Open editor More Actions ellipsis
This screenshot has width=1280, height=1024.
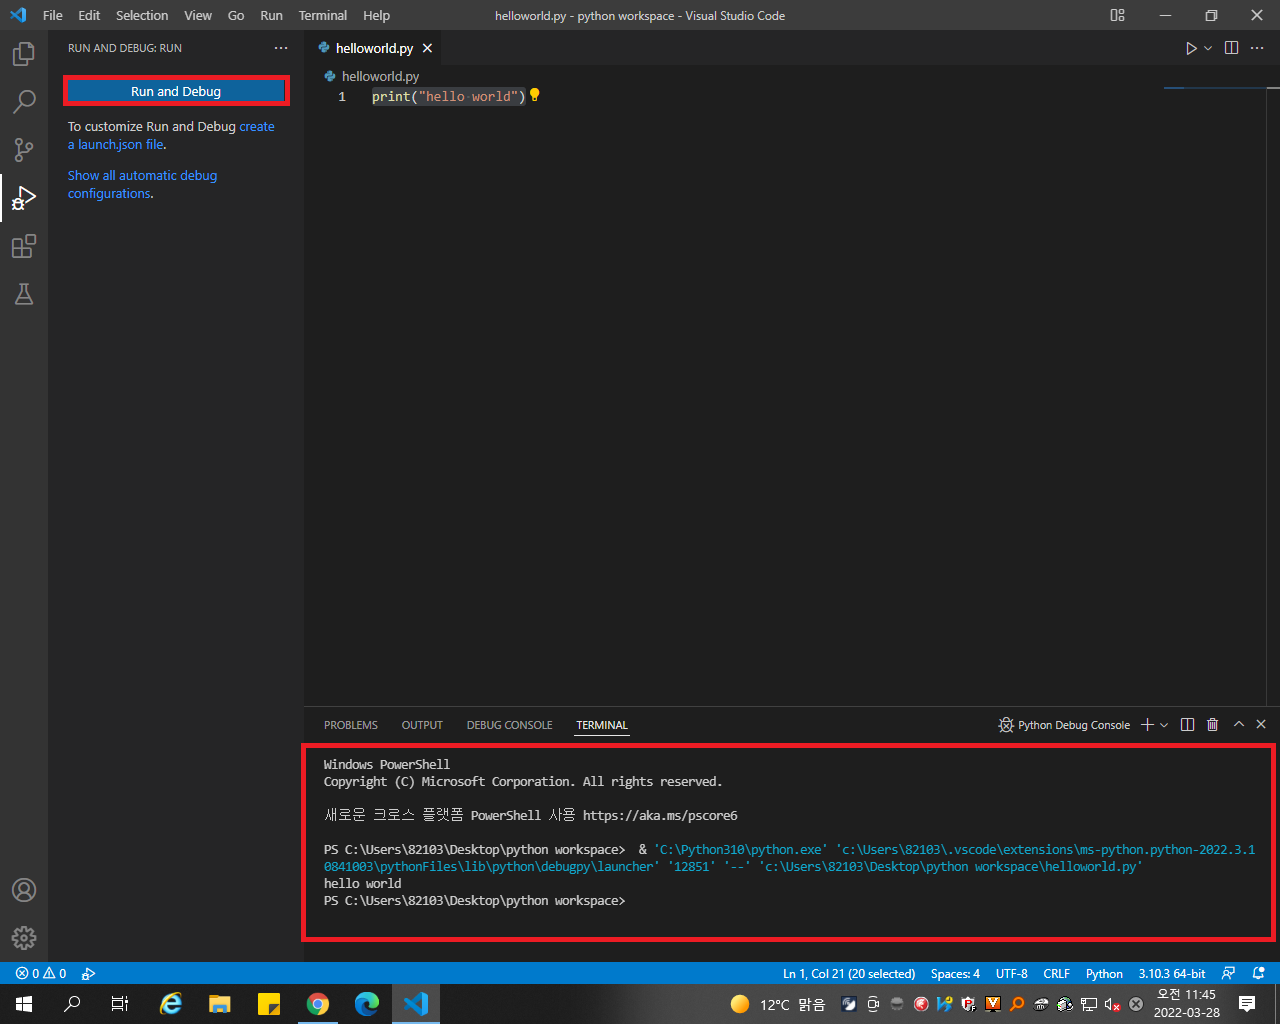[1258, 48]
